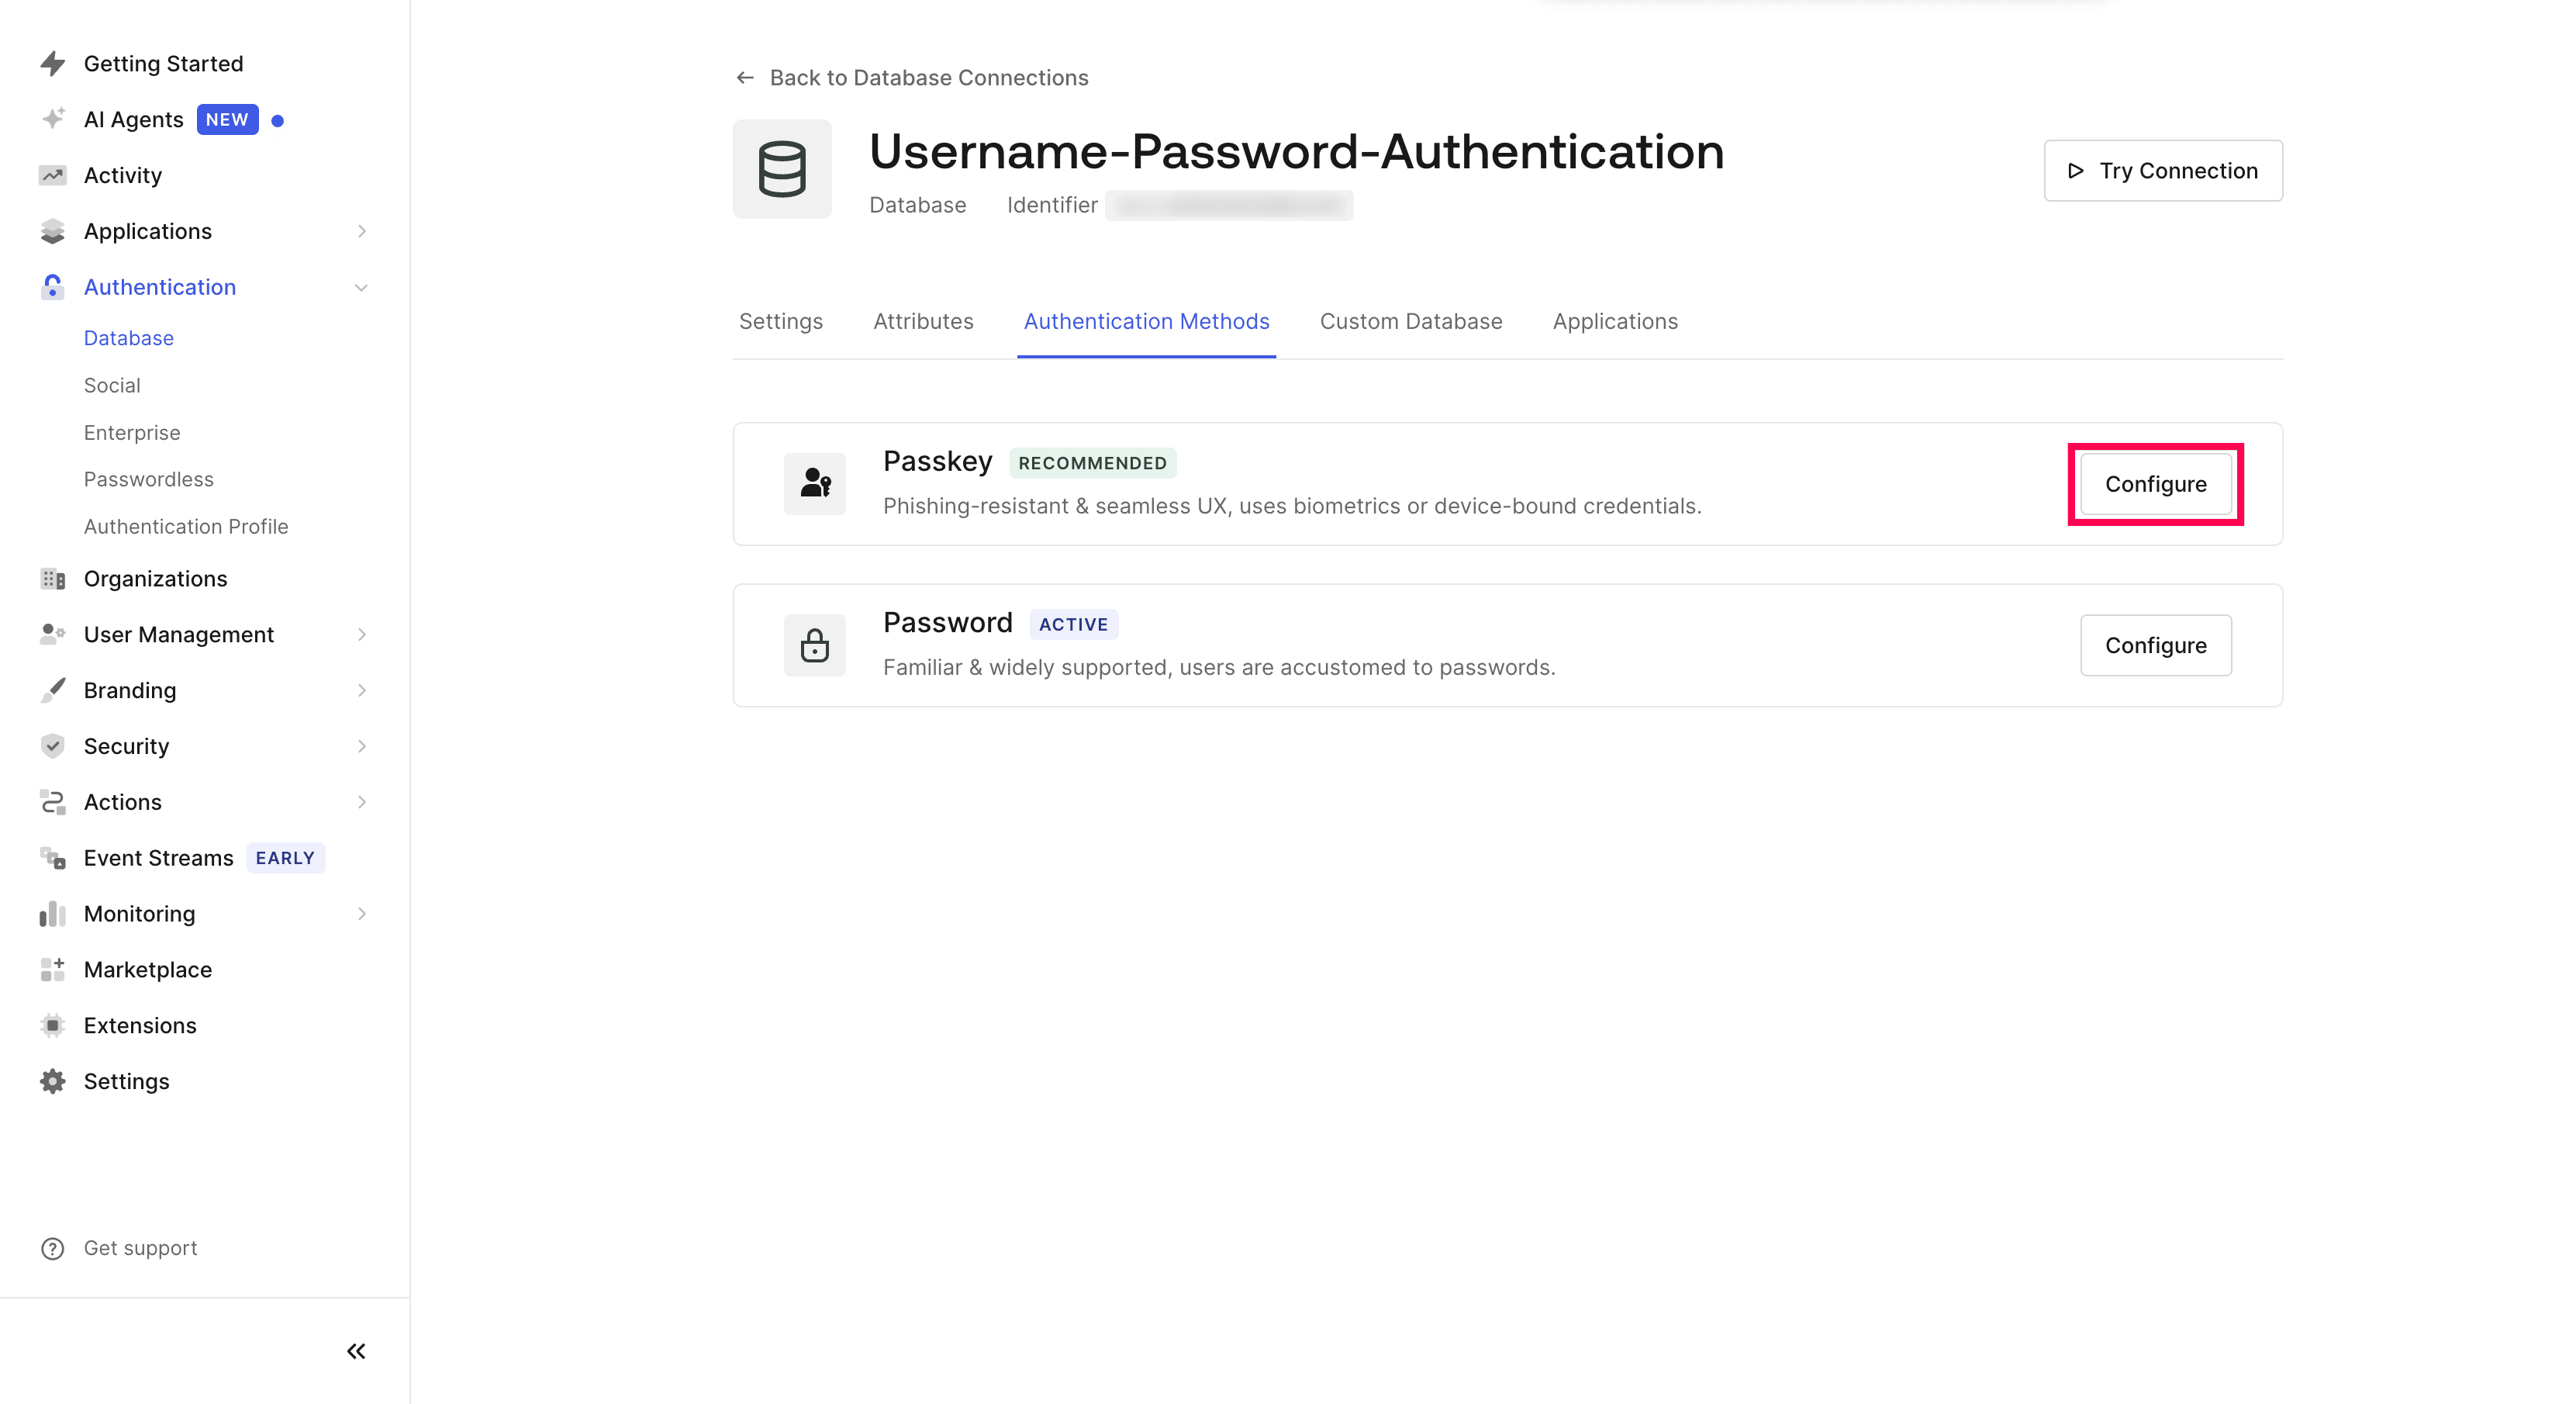Viewport: 2576px width, 1404px height.
Task: Switch to the Attributes tab
Action: coord(923,322)
